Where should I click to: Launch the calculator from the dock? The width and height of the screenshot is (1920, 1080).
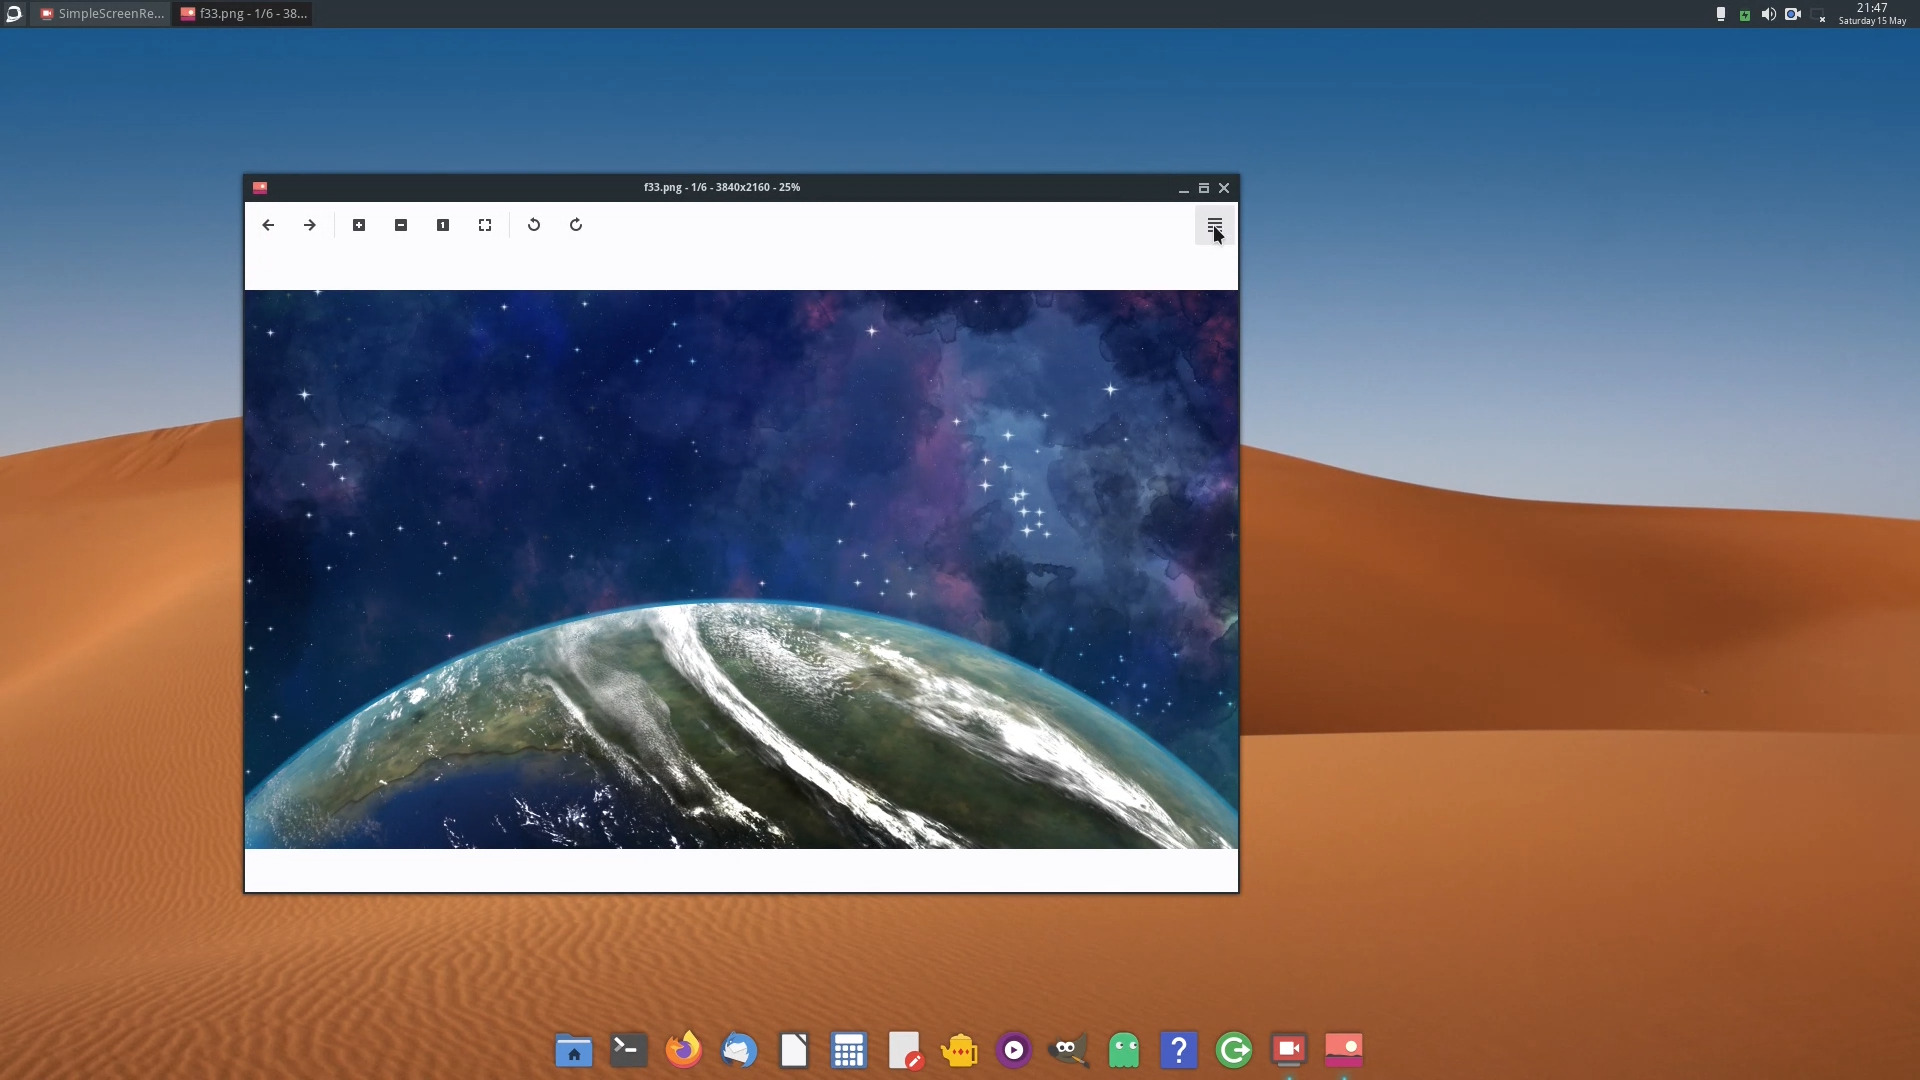[848, 1050]
